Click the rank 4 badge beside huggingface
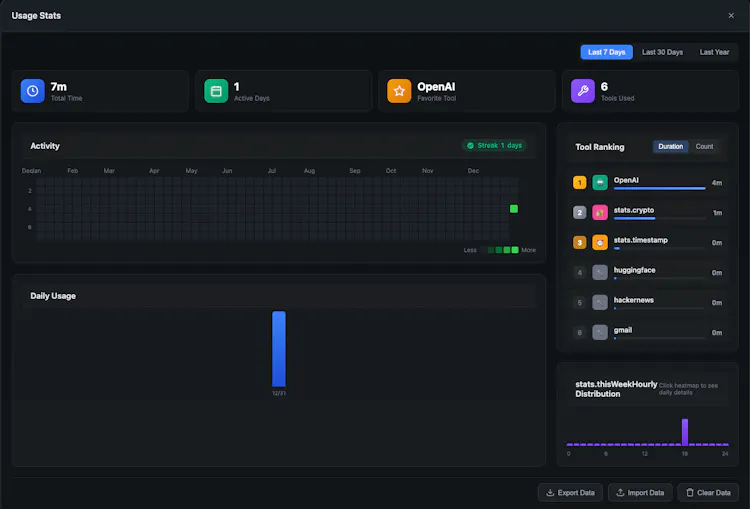Image resolution: width=750 pixels, height=509 pixels. [579, 273]
